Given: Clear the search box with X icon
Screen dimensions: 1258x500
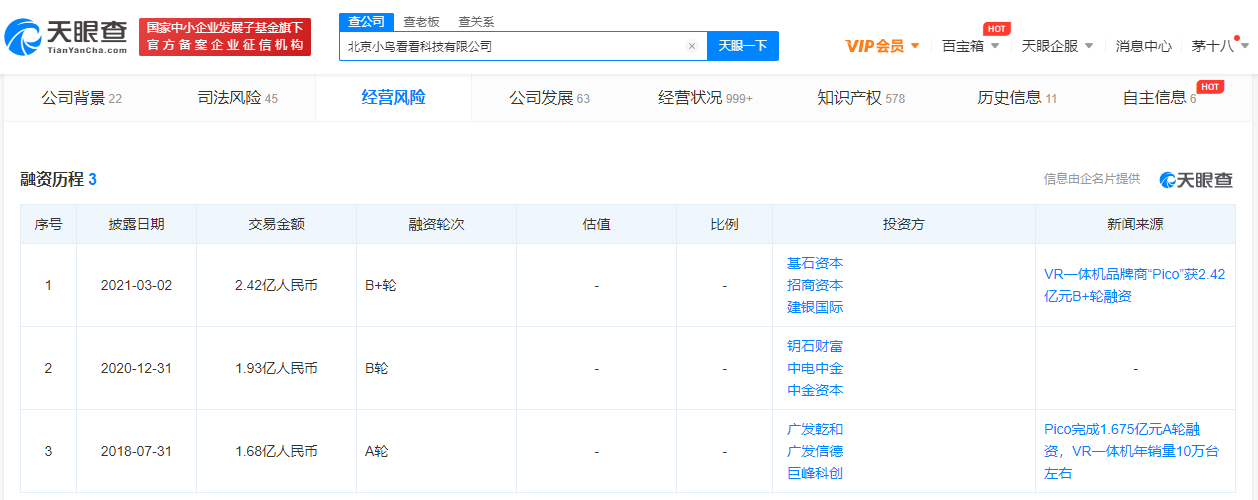Looking at the screenshot, I should point(691,46).
